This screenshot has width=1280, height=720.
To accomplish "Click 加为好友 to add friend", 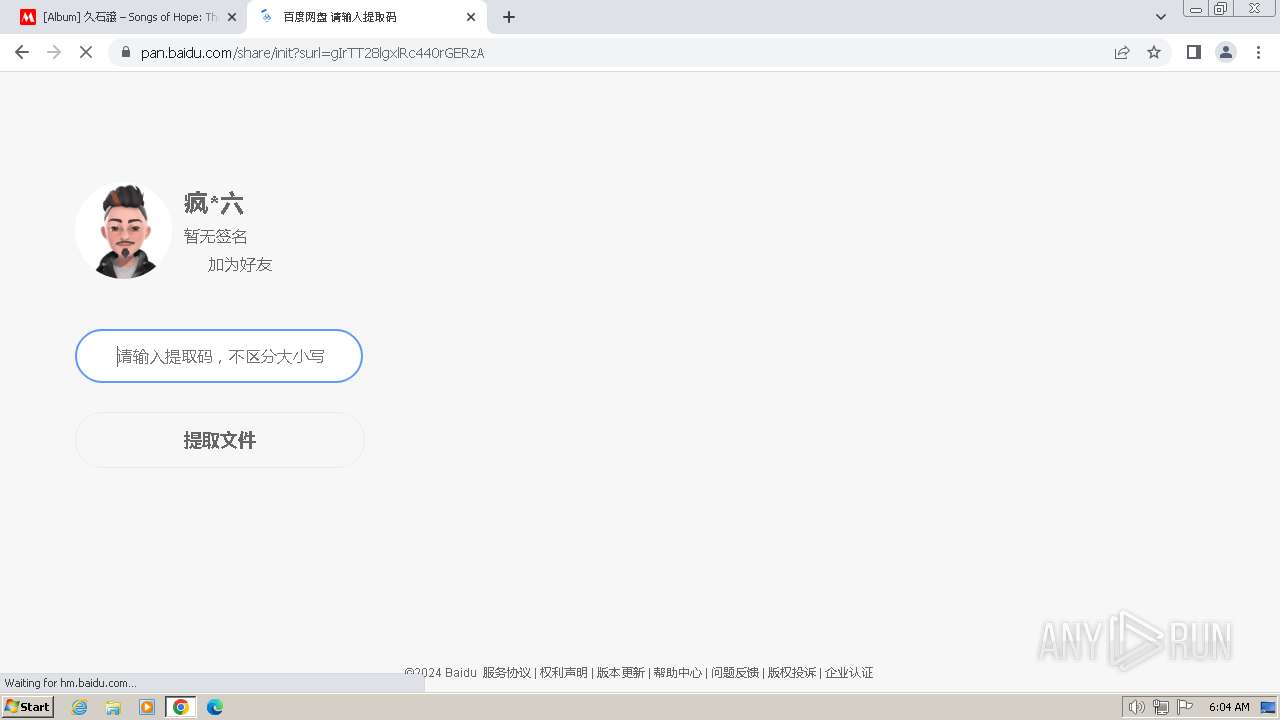I will tap(240, 264).
